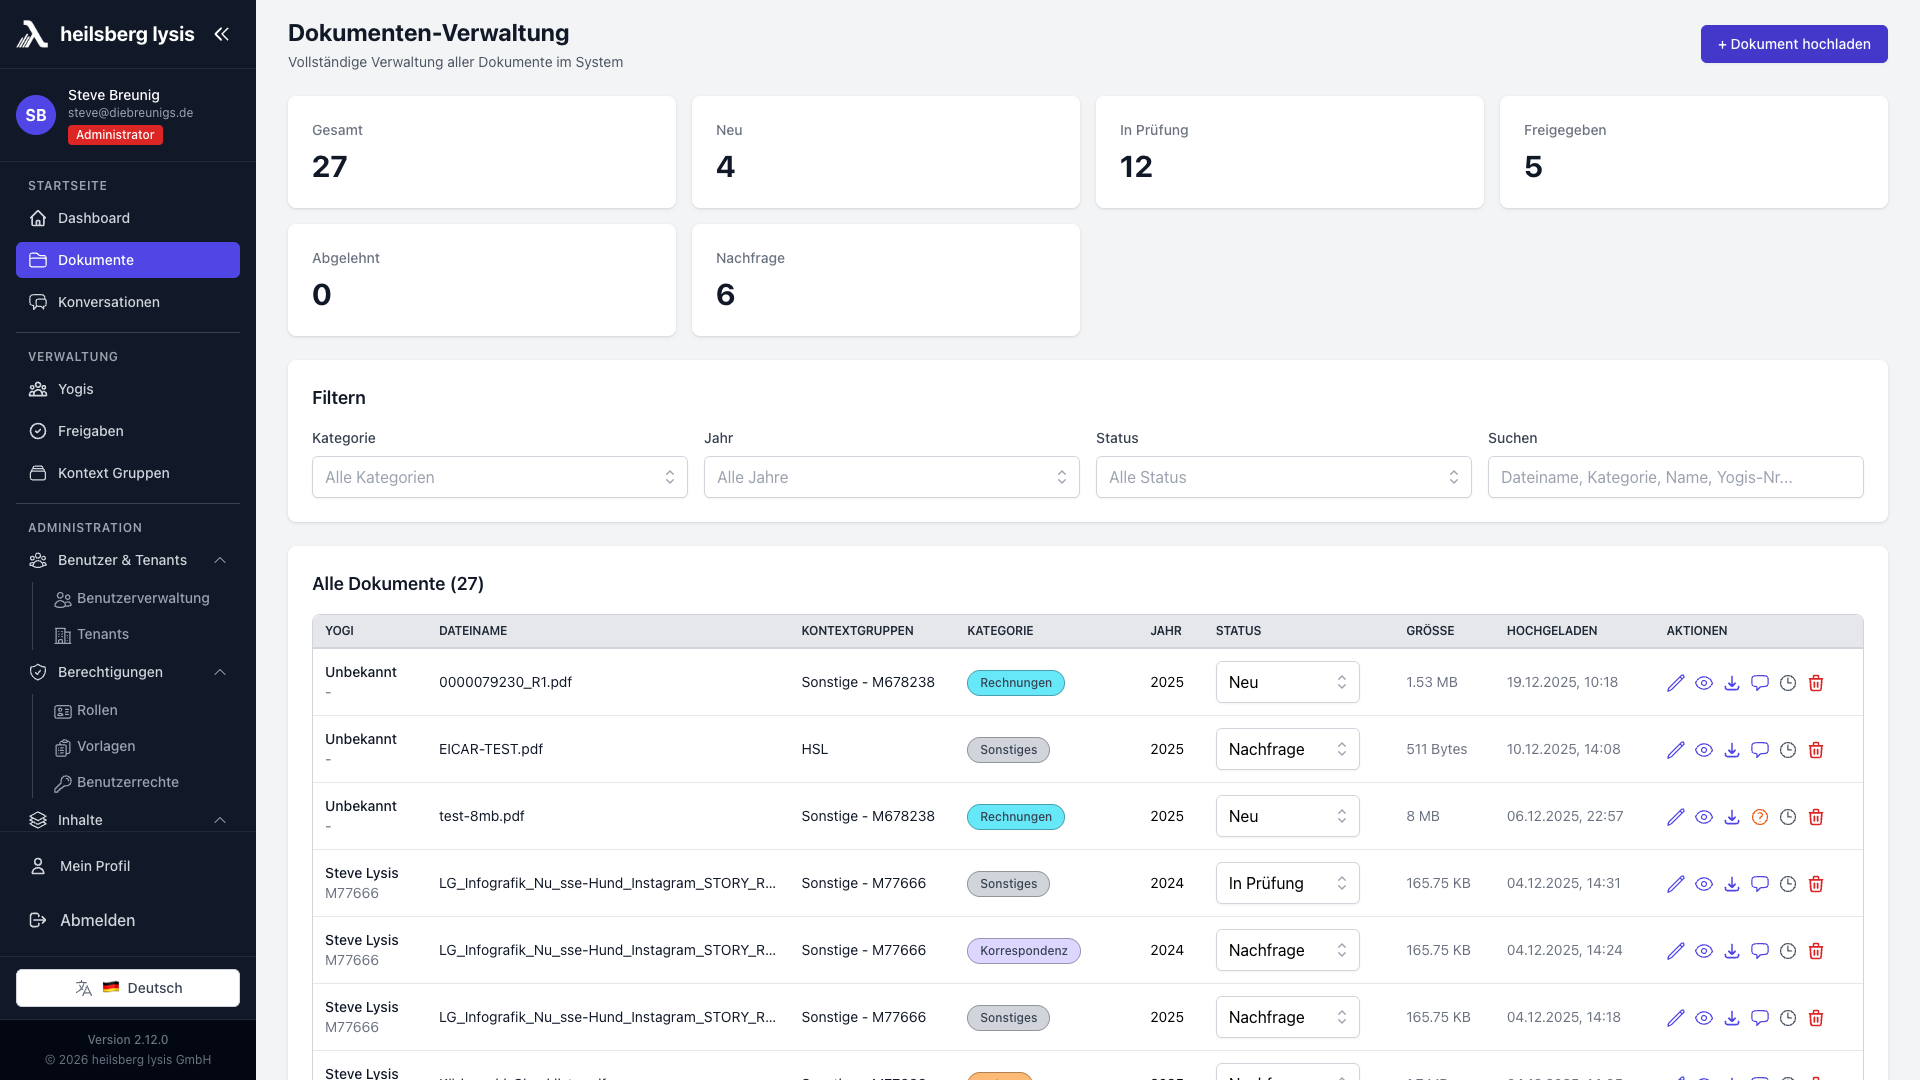The height and width of the screenshot is (1080, 1920).
Task: Show test-8mb.pdf via the eye icon
Action: tap(1704, 817)
